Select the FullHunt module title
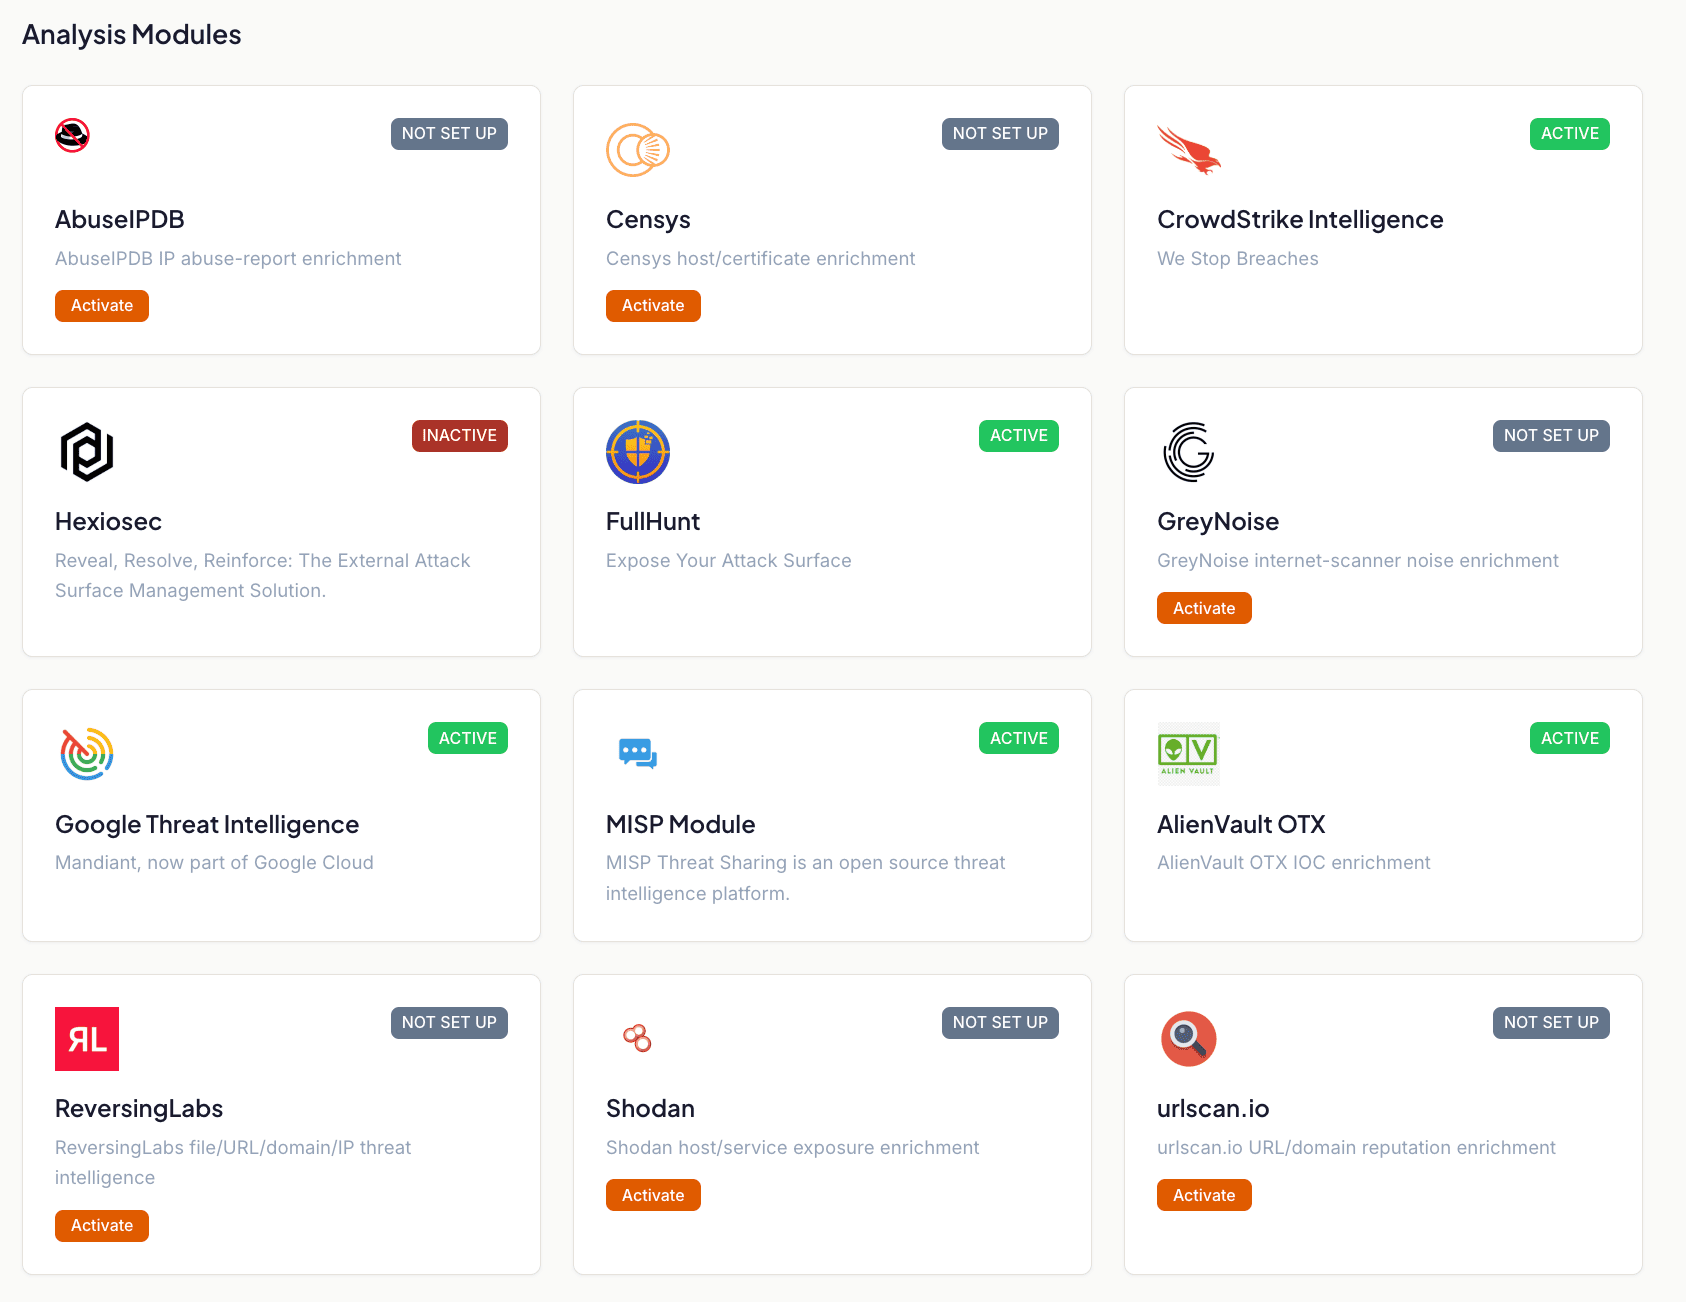The image size is (1686, 1302). coord(653,522)
